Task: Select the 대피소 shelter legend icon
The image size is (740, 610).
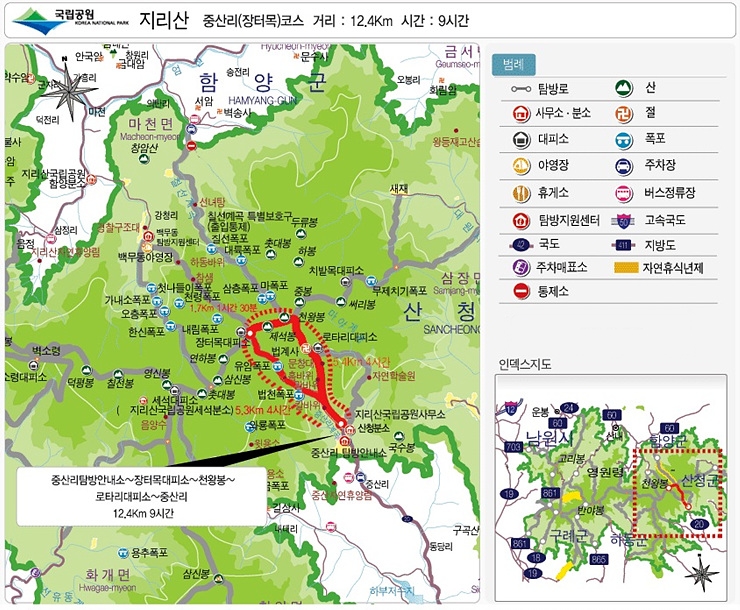Action: 521,140
